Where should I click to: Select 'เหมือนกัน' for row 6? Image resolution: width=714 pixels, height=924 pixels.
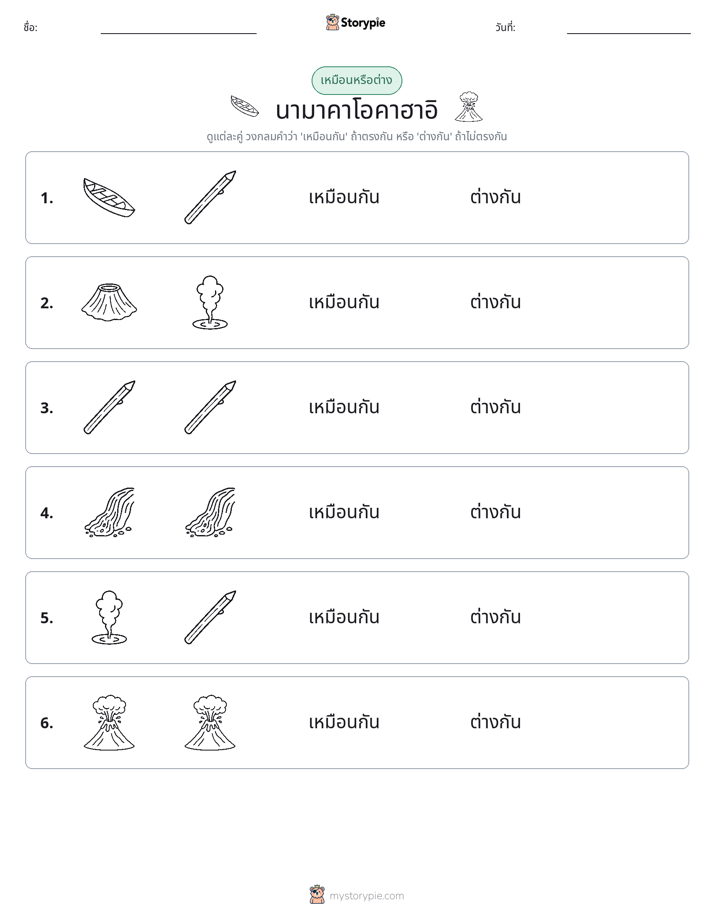(x=344, y=722)
